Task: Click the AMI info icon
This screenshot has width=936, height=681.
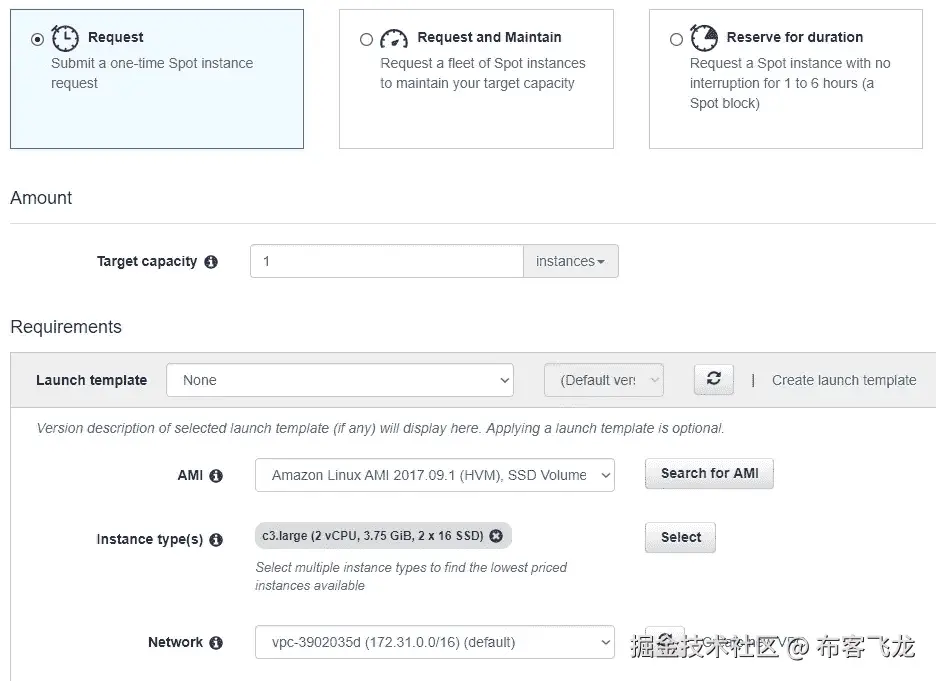Action: (x=216, y=476)
